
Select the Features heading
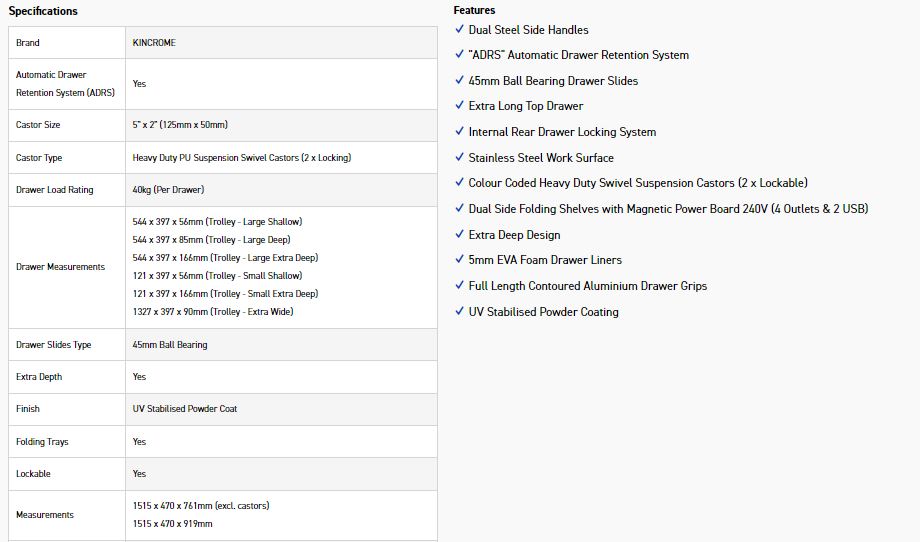[474, 10]
